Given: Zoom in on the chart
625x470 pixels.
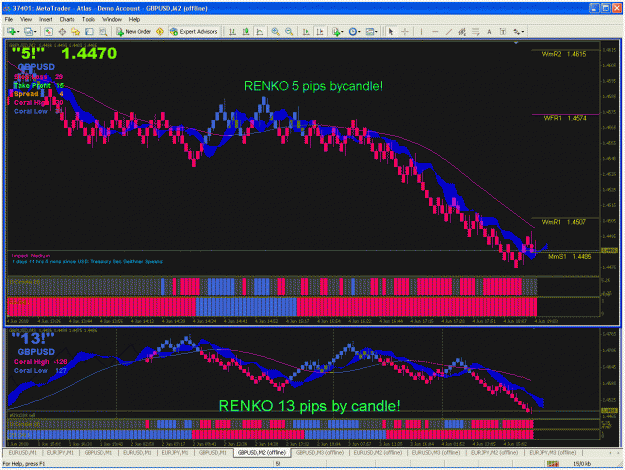Looking at the screenshot, I should pos(275,31).
